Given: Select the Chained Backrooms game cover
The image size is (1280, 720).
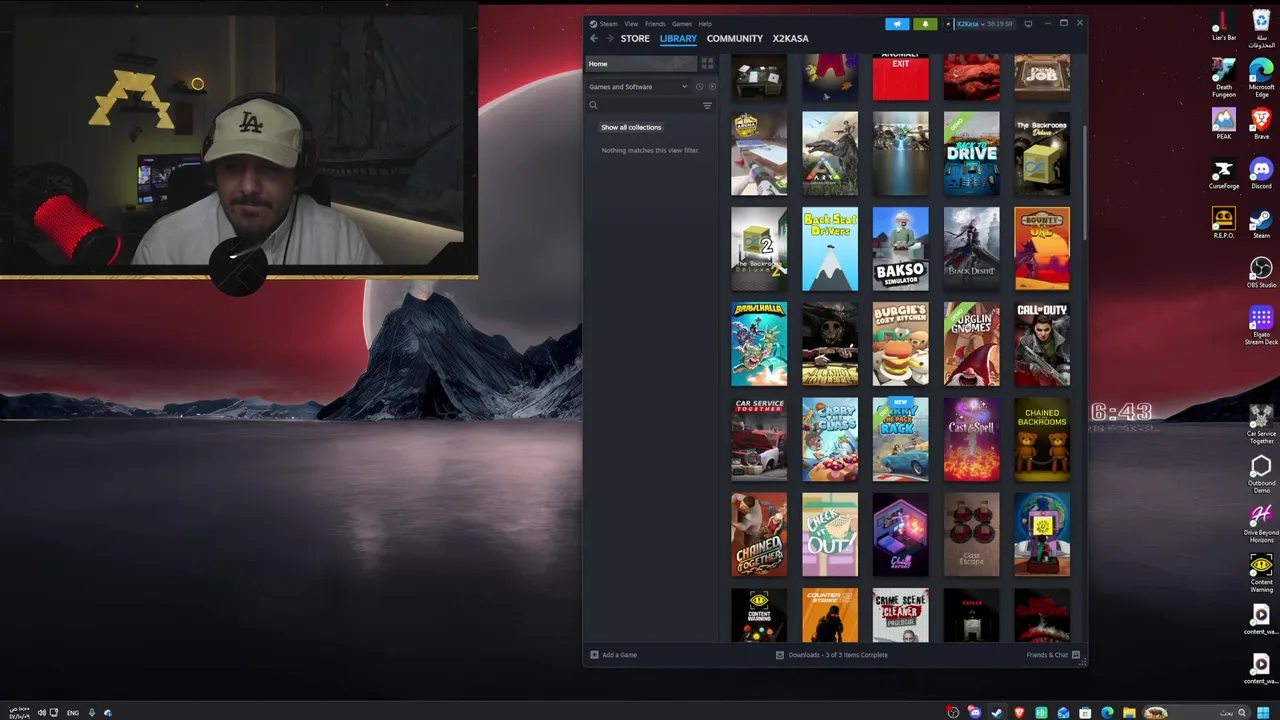Looking at the screenshot, I should 1042,440.
